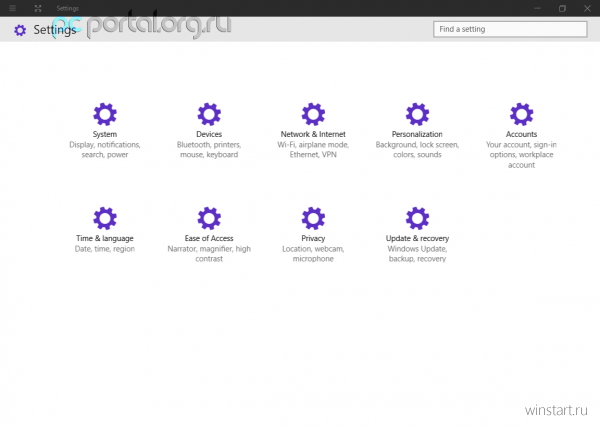The image size is (600, 429).
Task: Click 'Bluetooth, printers, mouse, keyboard' description
Action: click(x=209, y=150)
